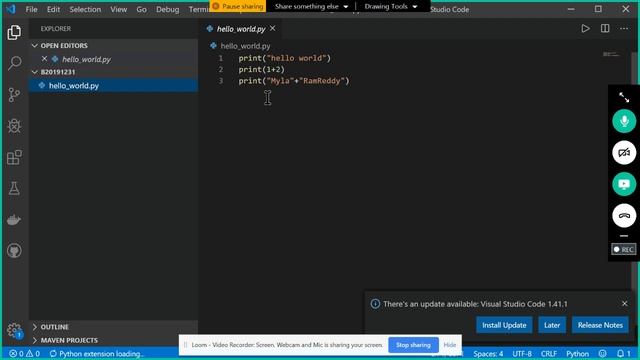
Task: Open the Selection menu
Action: 85,9
